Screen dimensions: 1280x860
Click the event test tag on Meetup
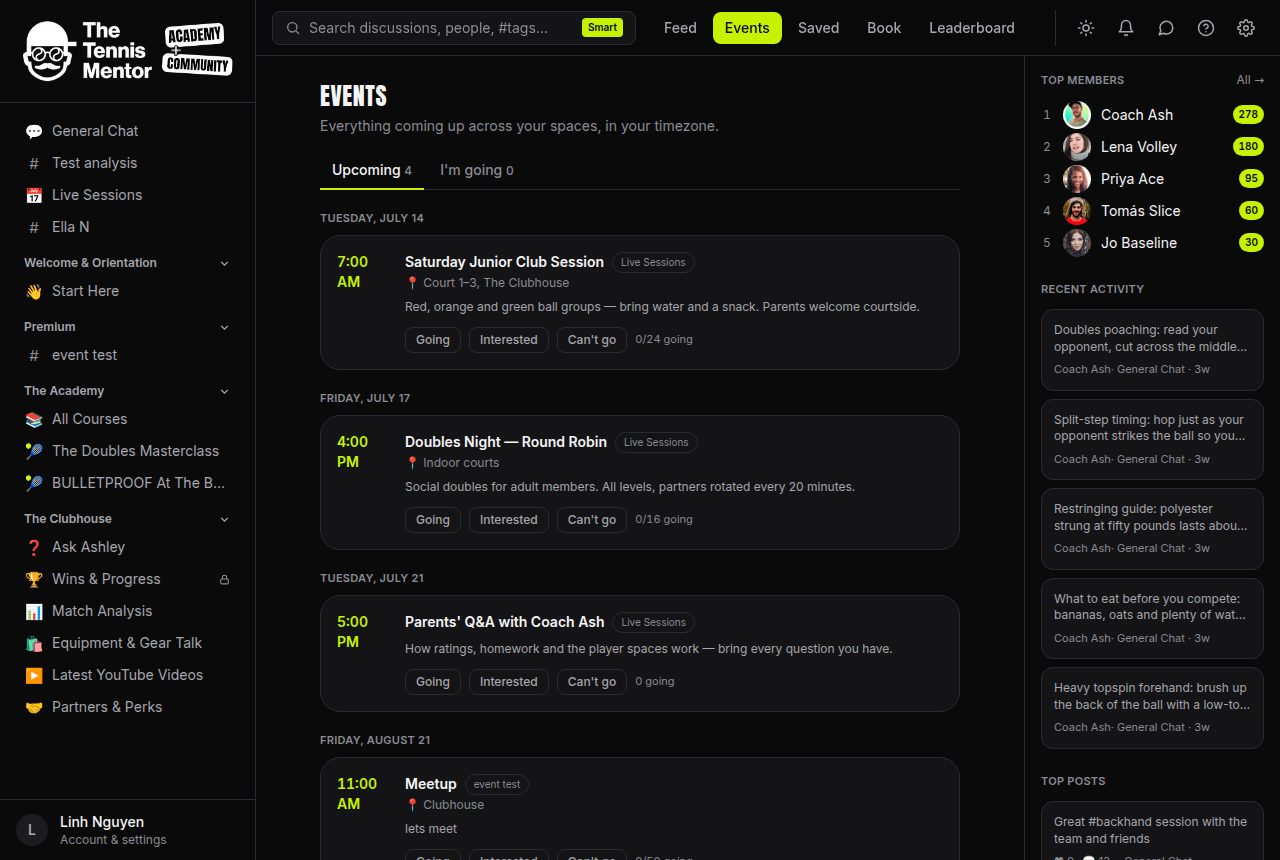(x=497, y=784)
